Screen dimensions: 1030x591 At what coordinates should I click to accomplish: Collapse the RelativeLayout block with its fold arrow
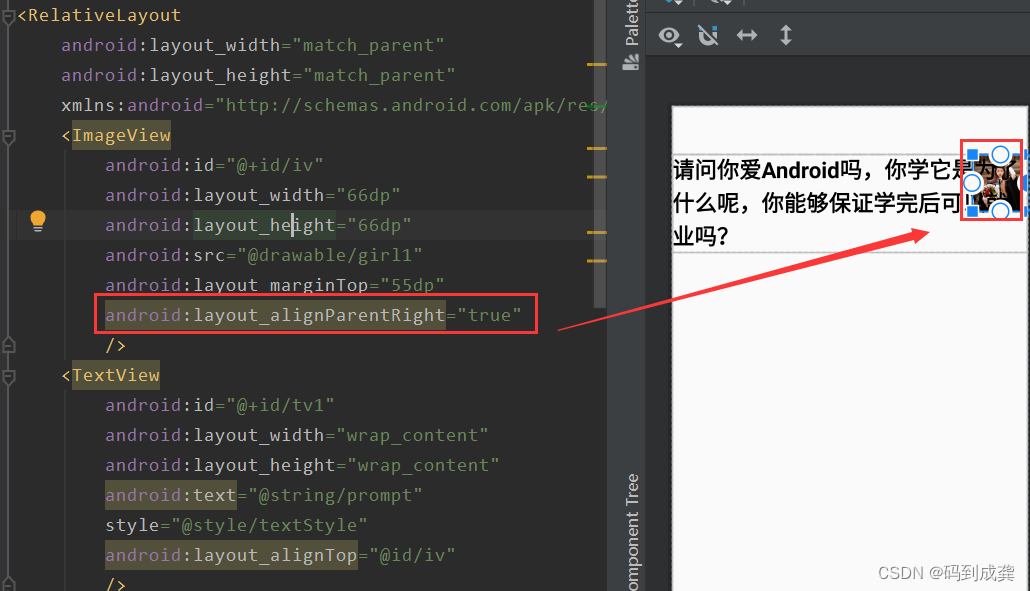pos(8,15)
